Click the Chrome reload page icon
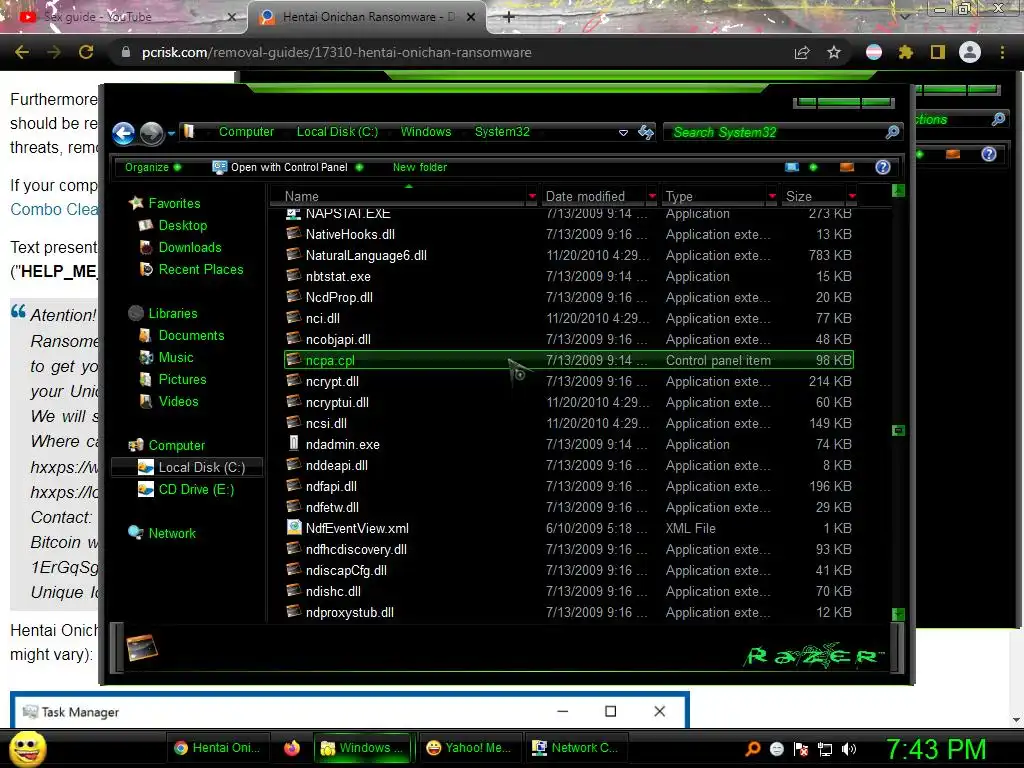The width and height of the screenshot is (1024, 768). pyautogui.click(x=86, y=52)
